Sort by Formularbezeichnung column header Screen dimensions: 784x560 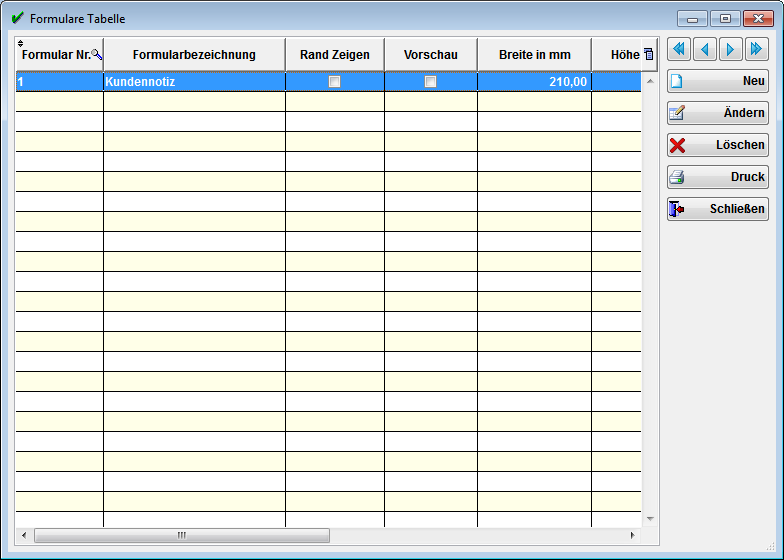point(194,54)
